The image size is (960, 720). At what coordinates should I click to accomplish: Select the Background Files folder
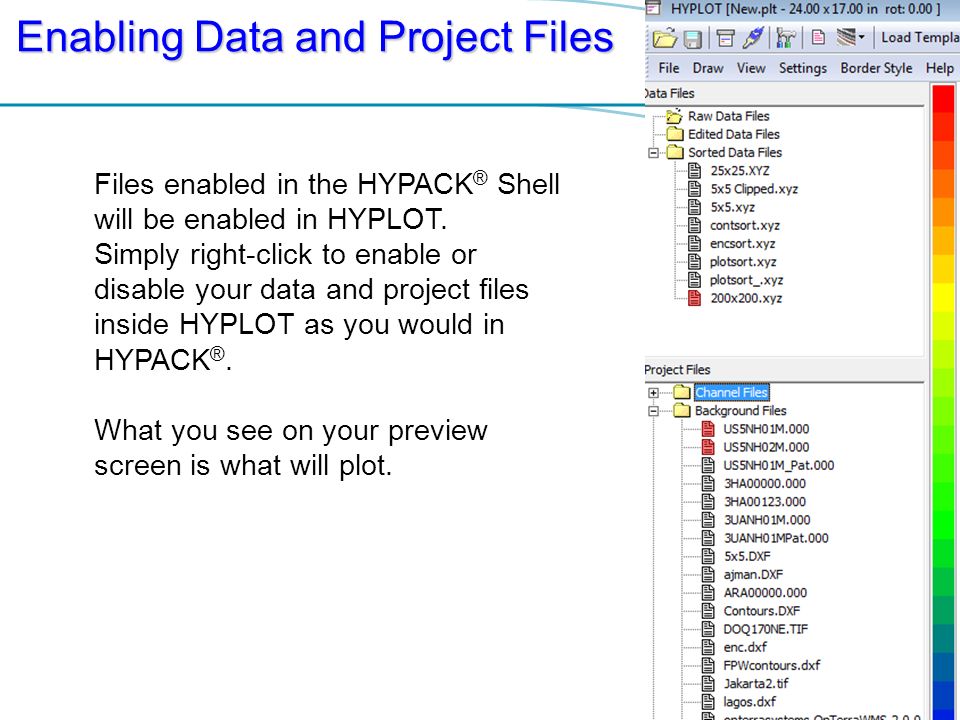[740, 411]
